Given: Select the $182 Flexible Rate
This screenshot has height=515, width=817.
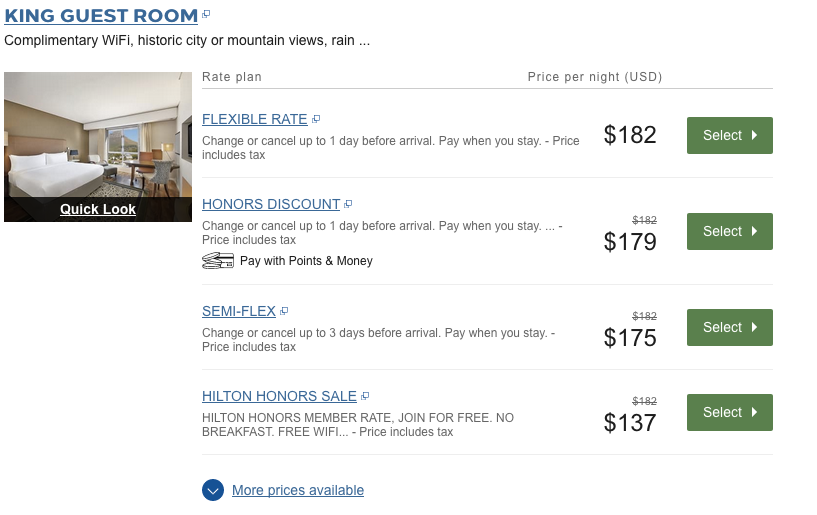Looking at the screenshot, I should [729, 135].
